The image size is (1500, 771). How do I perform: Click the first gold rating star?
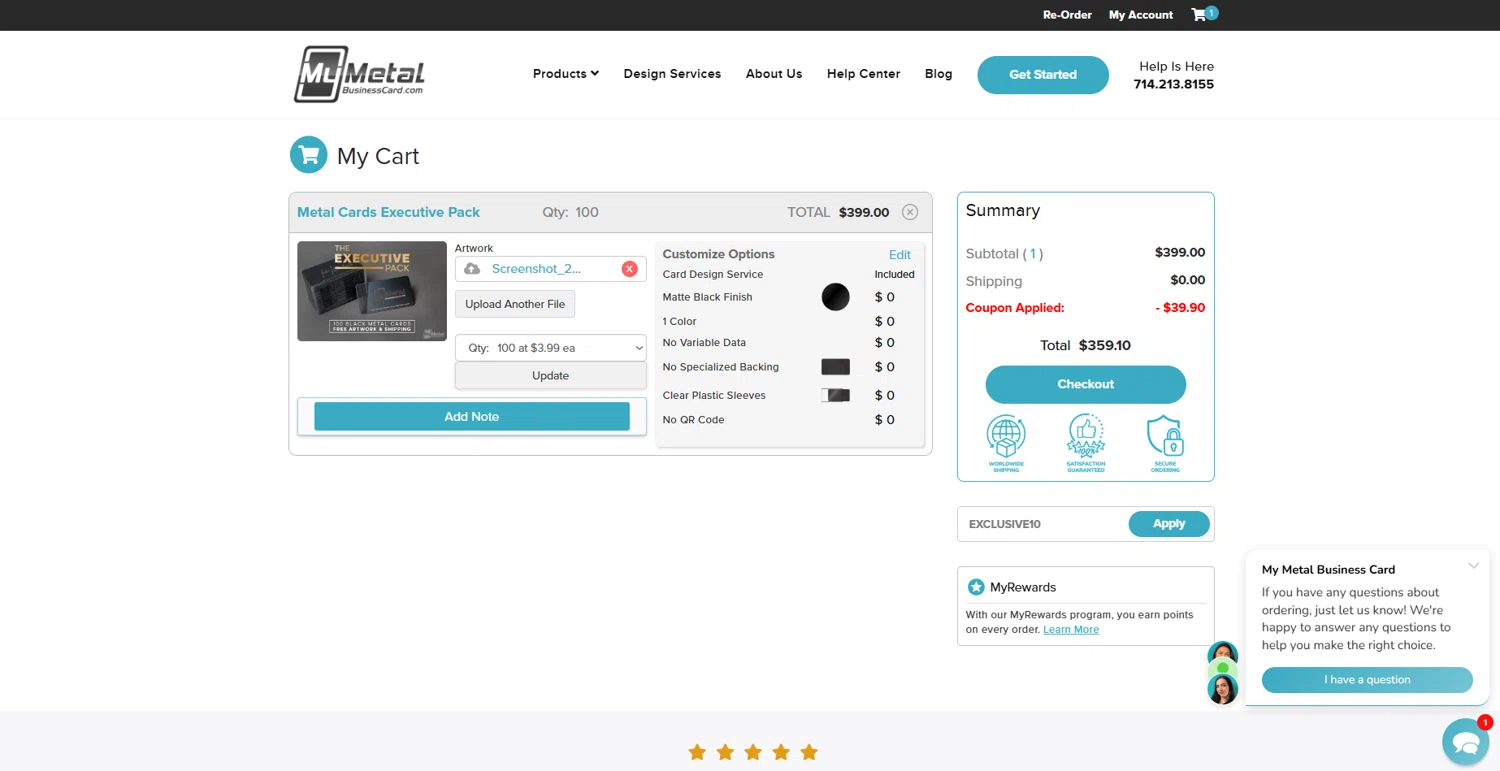click(697, 752)
